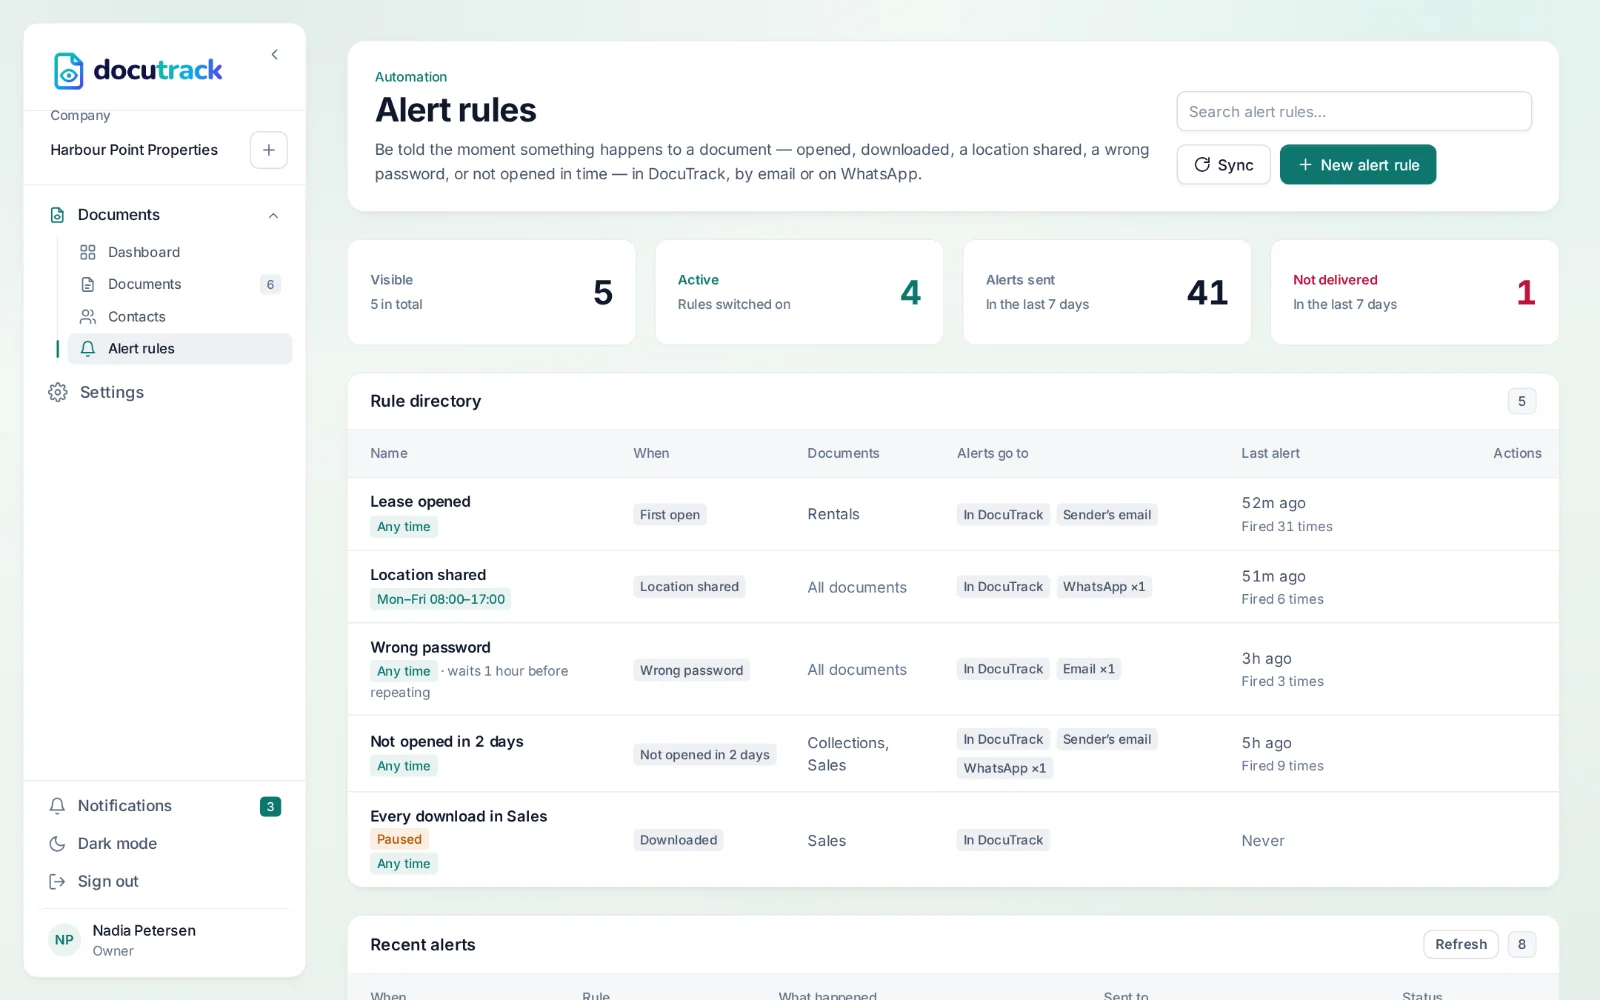1600x1000 pixels.
Task: Click the Documents page icon in submenu
Action: point(88,285)
